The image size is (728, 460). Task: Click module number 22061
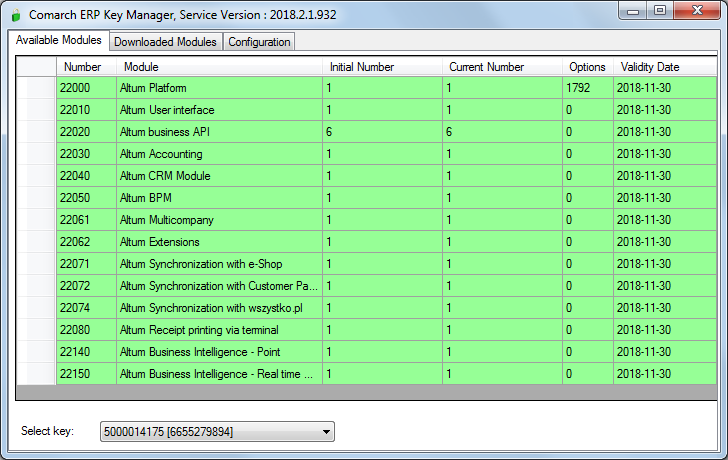pyautogui.click(x=86, y=220)
